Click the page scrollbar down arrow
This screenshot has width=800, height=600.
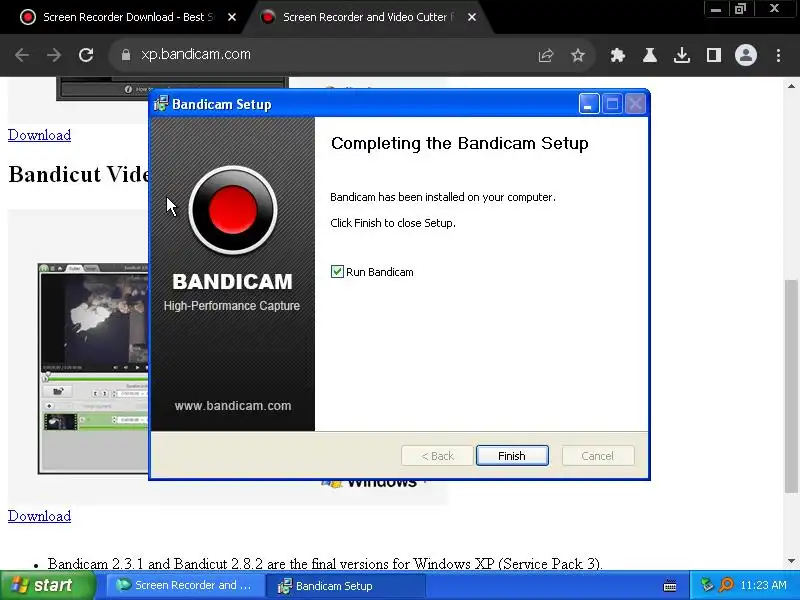[x=791, y=561]
